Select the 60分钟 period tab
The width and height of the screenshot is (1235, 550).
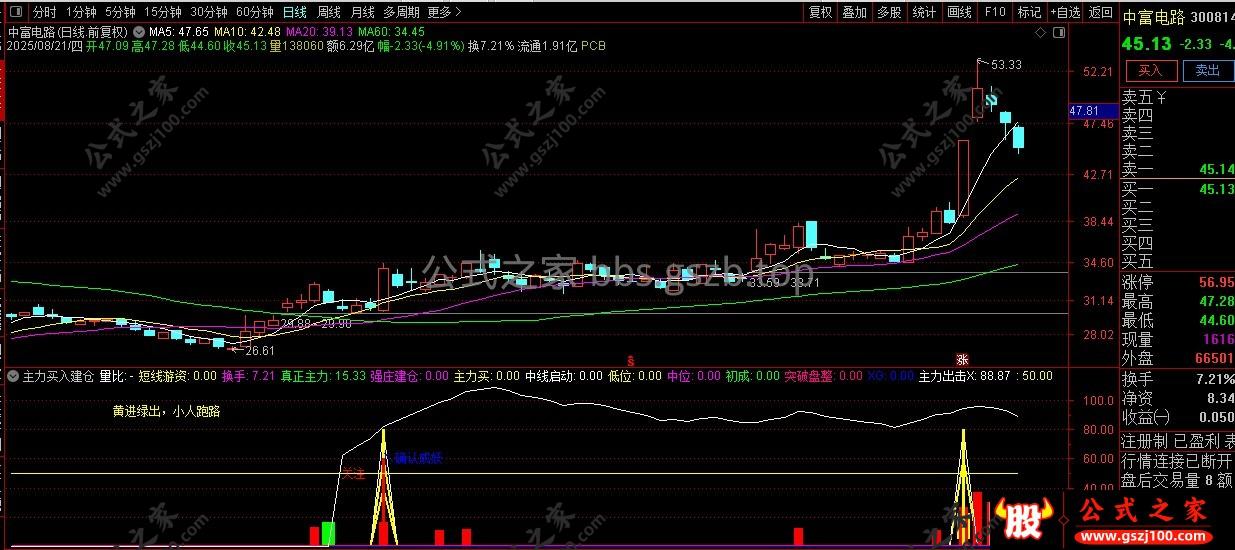(255, 13)
